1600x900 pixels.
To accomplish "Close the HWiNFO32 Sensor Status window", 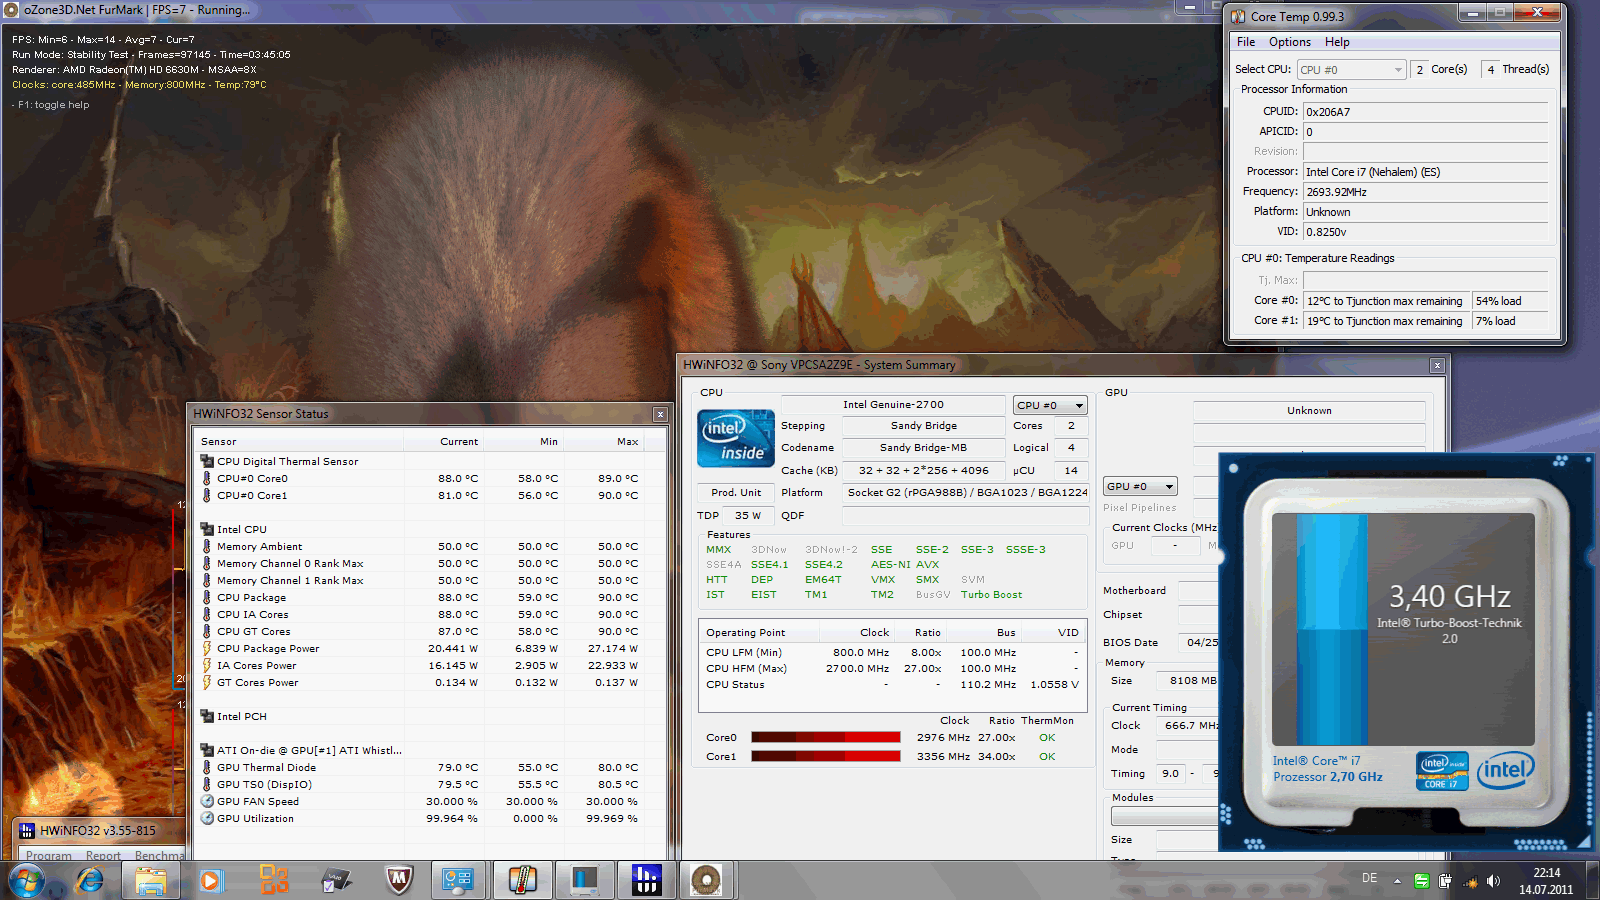I will (x=660, y=414).
